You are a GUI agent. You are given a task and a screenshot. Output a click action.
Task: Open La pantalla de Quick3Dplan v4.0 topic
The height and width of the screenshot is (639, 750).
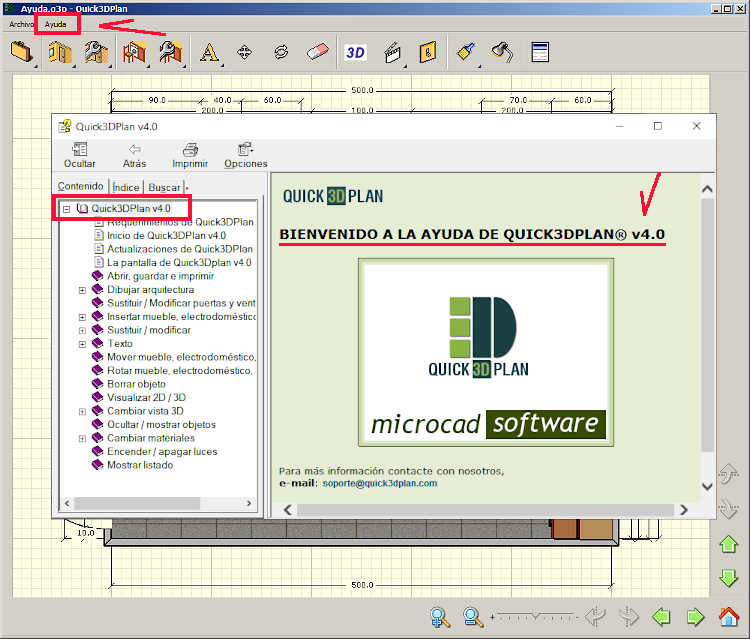point(179,262)
